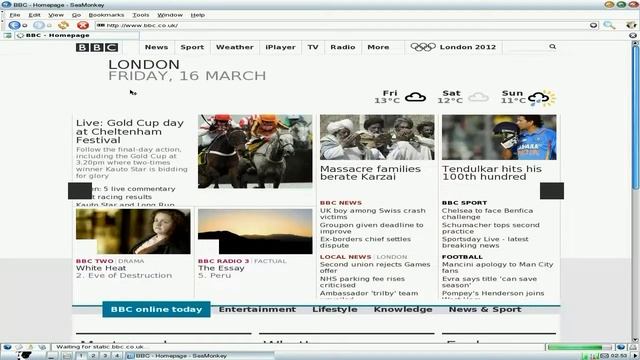Open the Tendulkar cricket photo thumbnail

click(499, 137)
